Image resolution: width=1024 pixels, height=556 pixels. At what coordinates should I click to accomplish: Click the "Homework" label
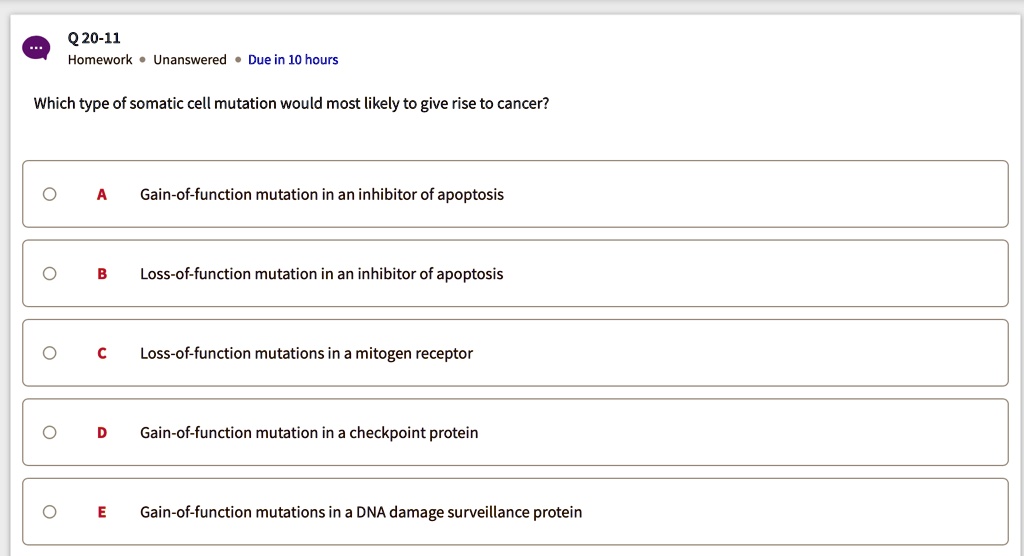[100, 60]
